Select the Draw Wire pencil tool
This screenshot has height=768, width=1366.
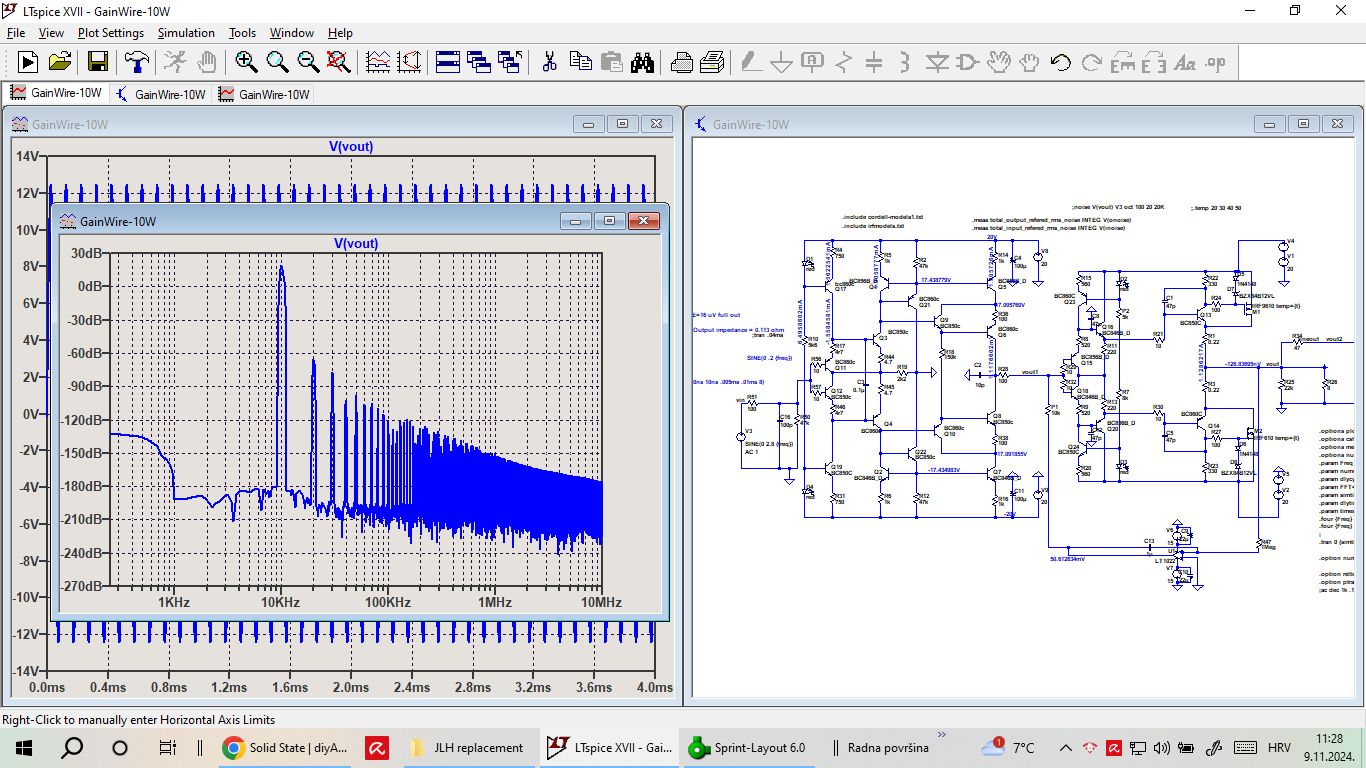coord(750,62)
